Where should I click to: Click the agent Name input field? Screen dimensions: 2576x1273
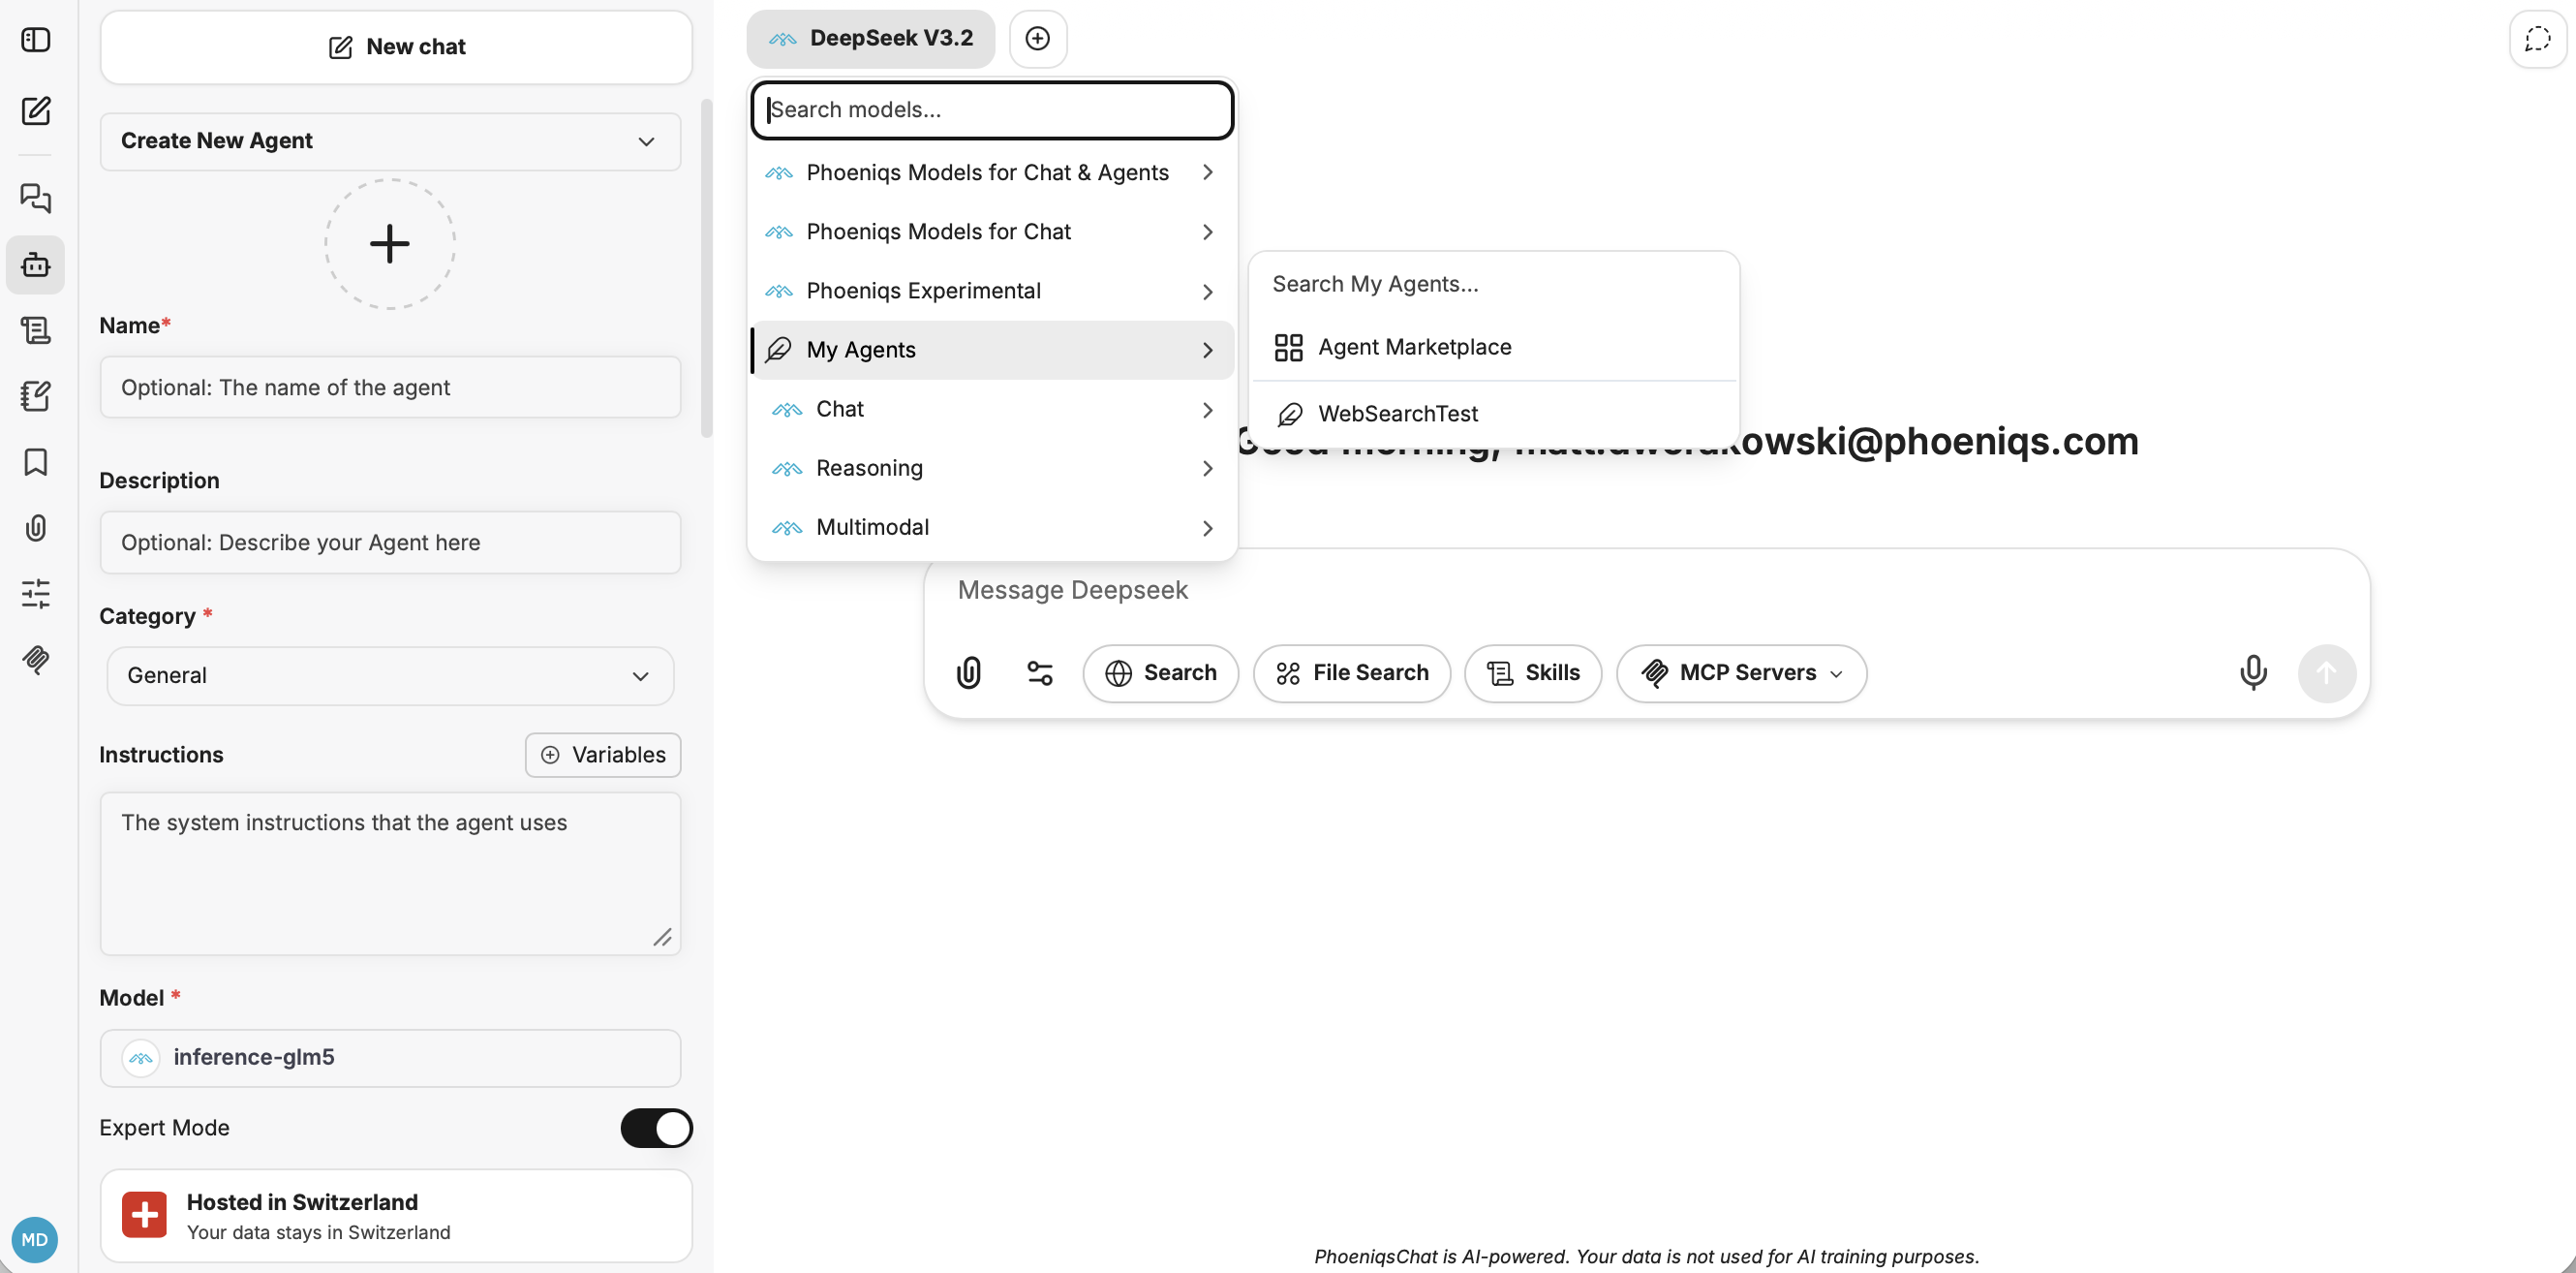click(390, 387)
